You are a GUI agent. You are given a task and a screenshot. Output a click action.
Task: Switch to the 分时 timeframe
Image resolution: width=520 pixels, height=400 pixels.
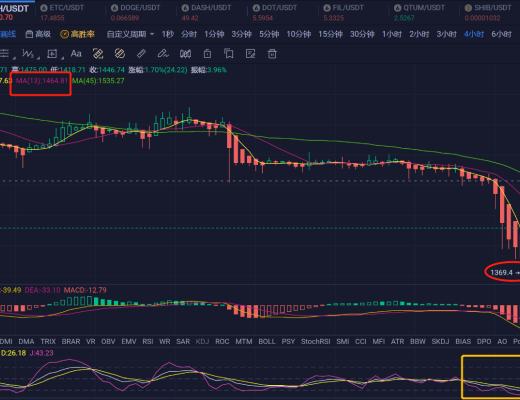pos(189,34)
